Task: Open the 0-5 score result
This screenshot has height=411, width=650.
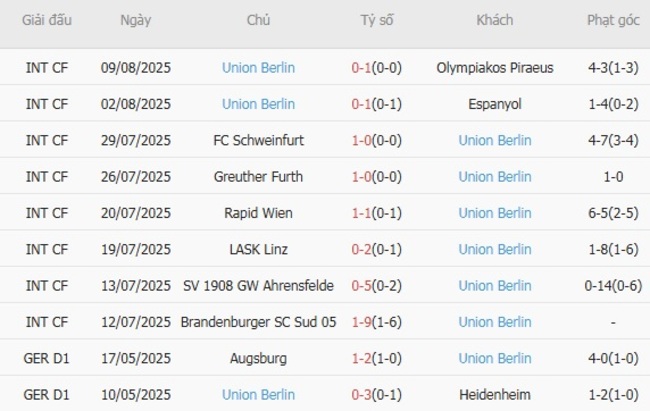Action: (x=361, y=286)
